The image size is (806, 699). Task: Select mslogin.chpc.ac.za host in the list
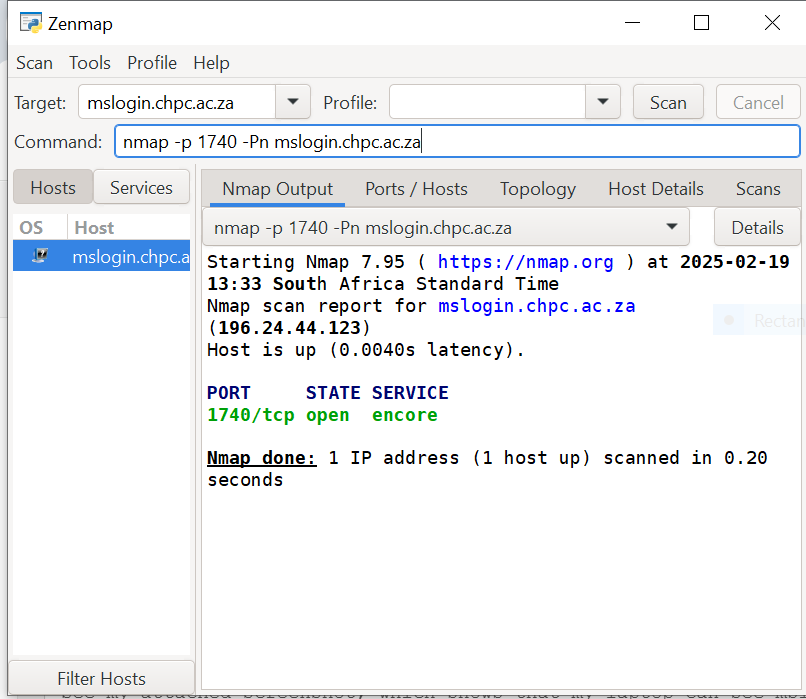coord(101,255)
